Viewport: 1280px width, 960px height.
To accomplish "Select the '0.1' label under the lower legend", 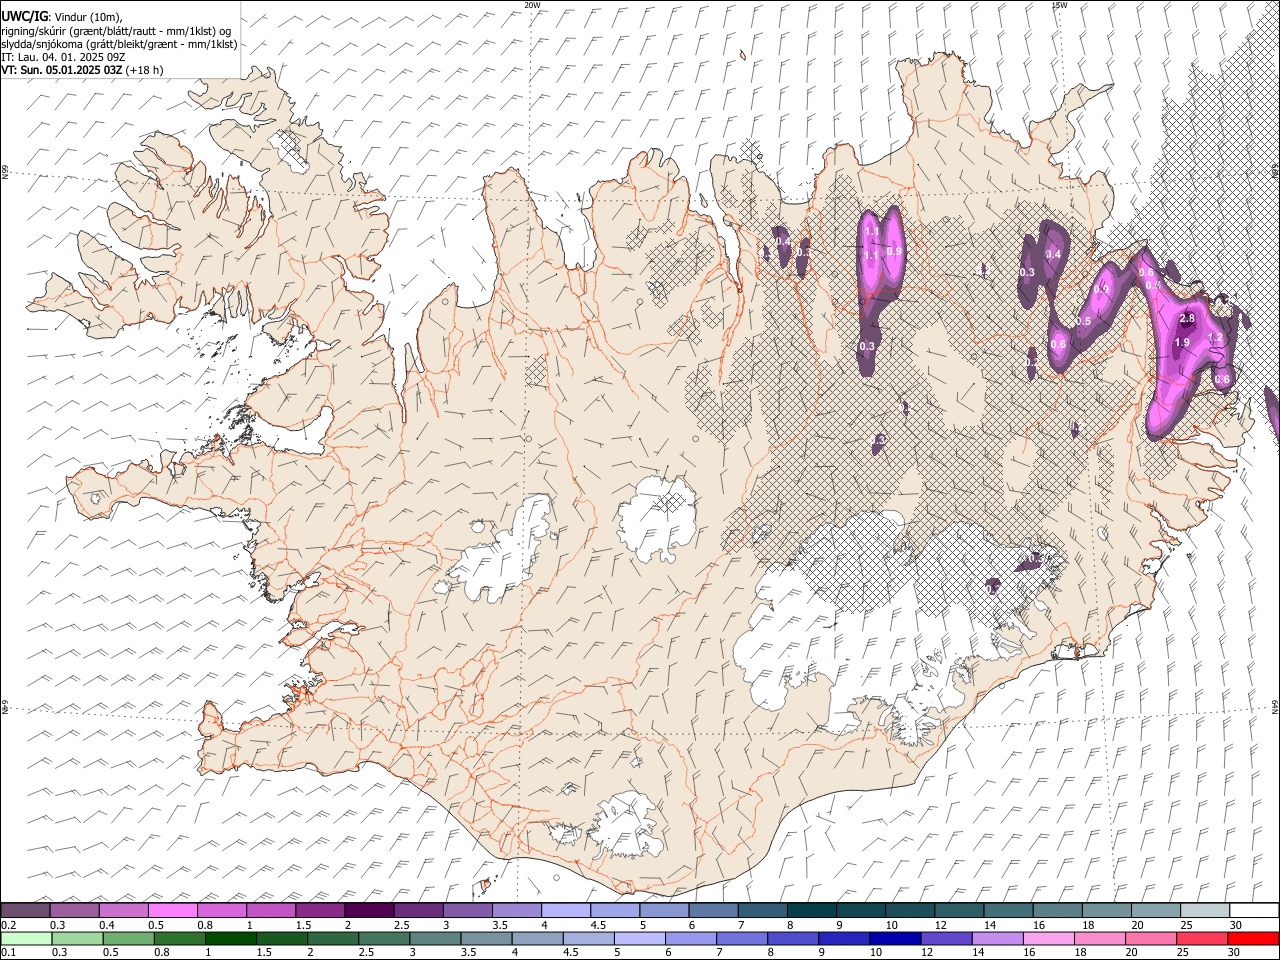I will click(x=8, y=952).
